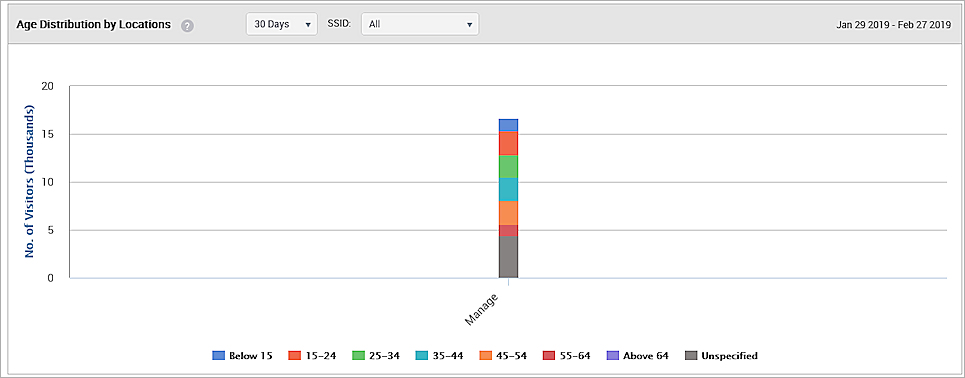Click the Age Distribution by Locations title

[94, 25]
